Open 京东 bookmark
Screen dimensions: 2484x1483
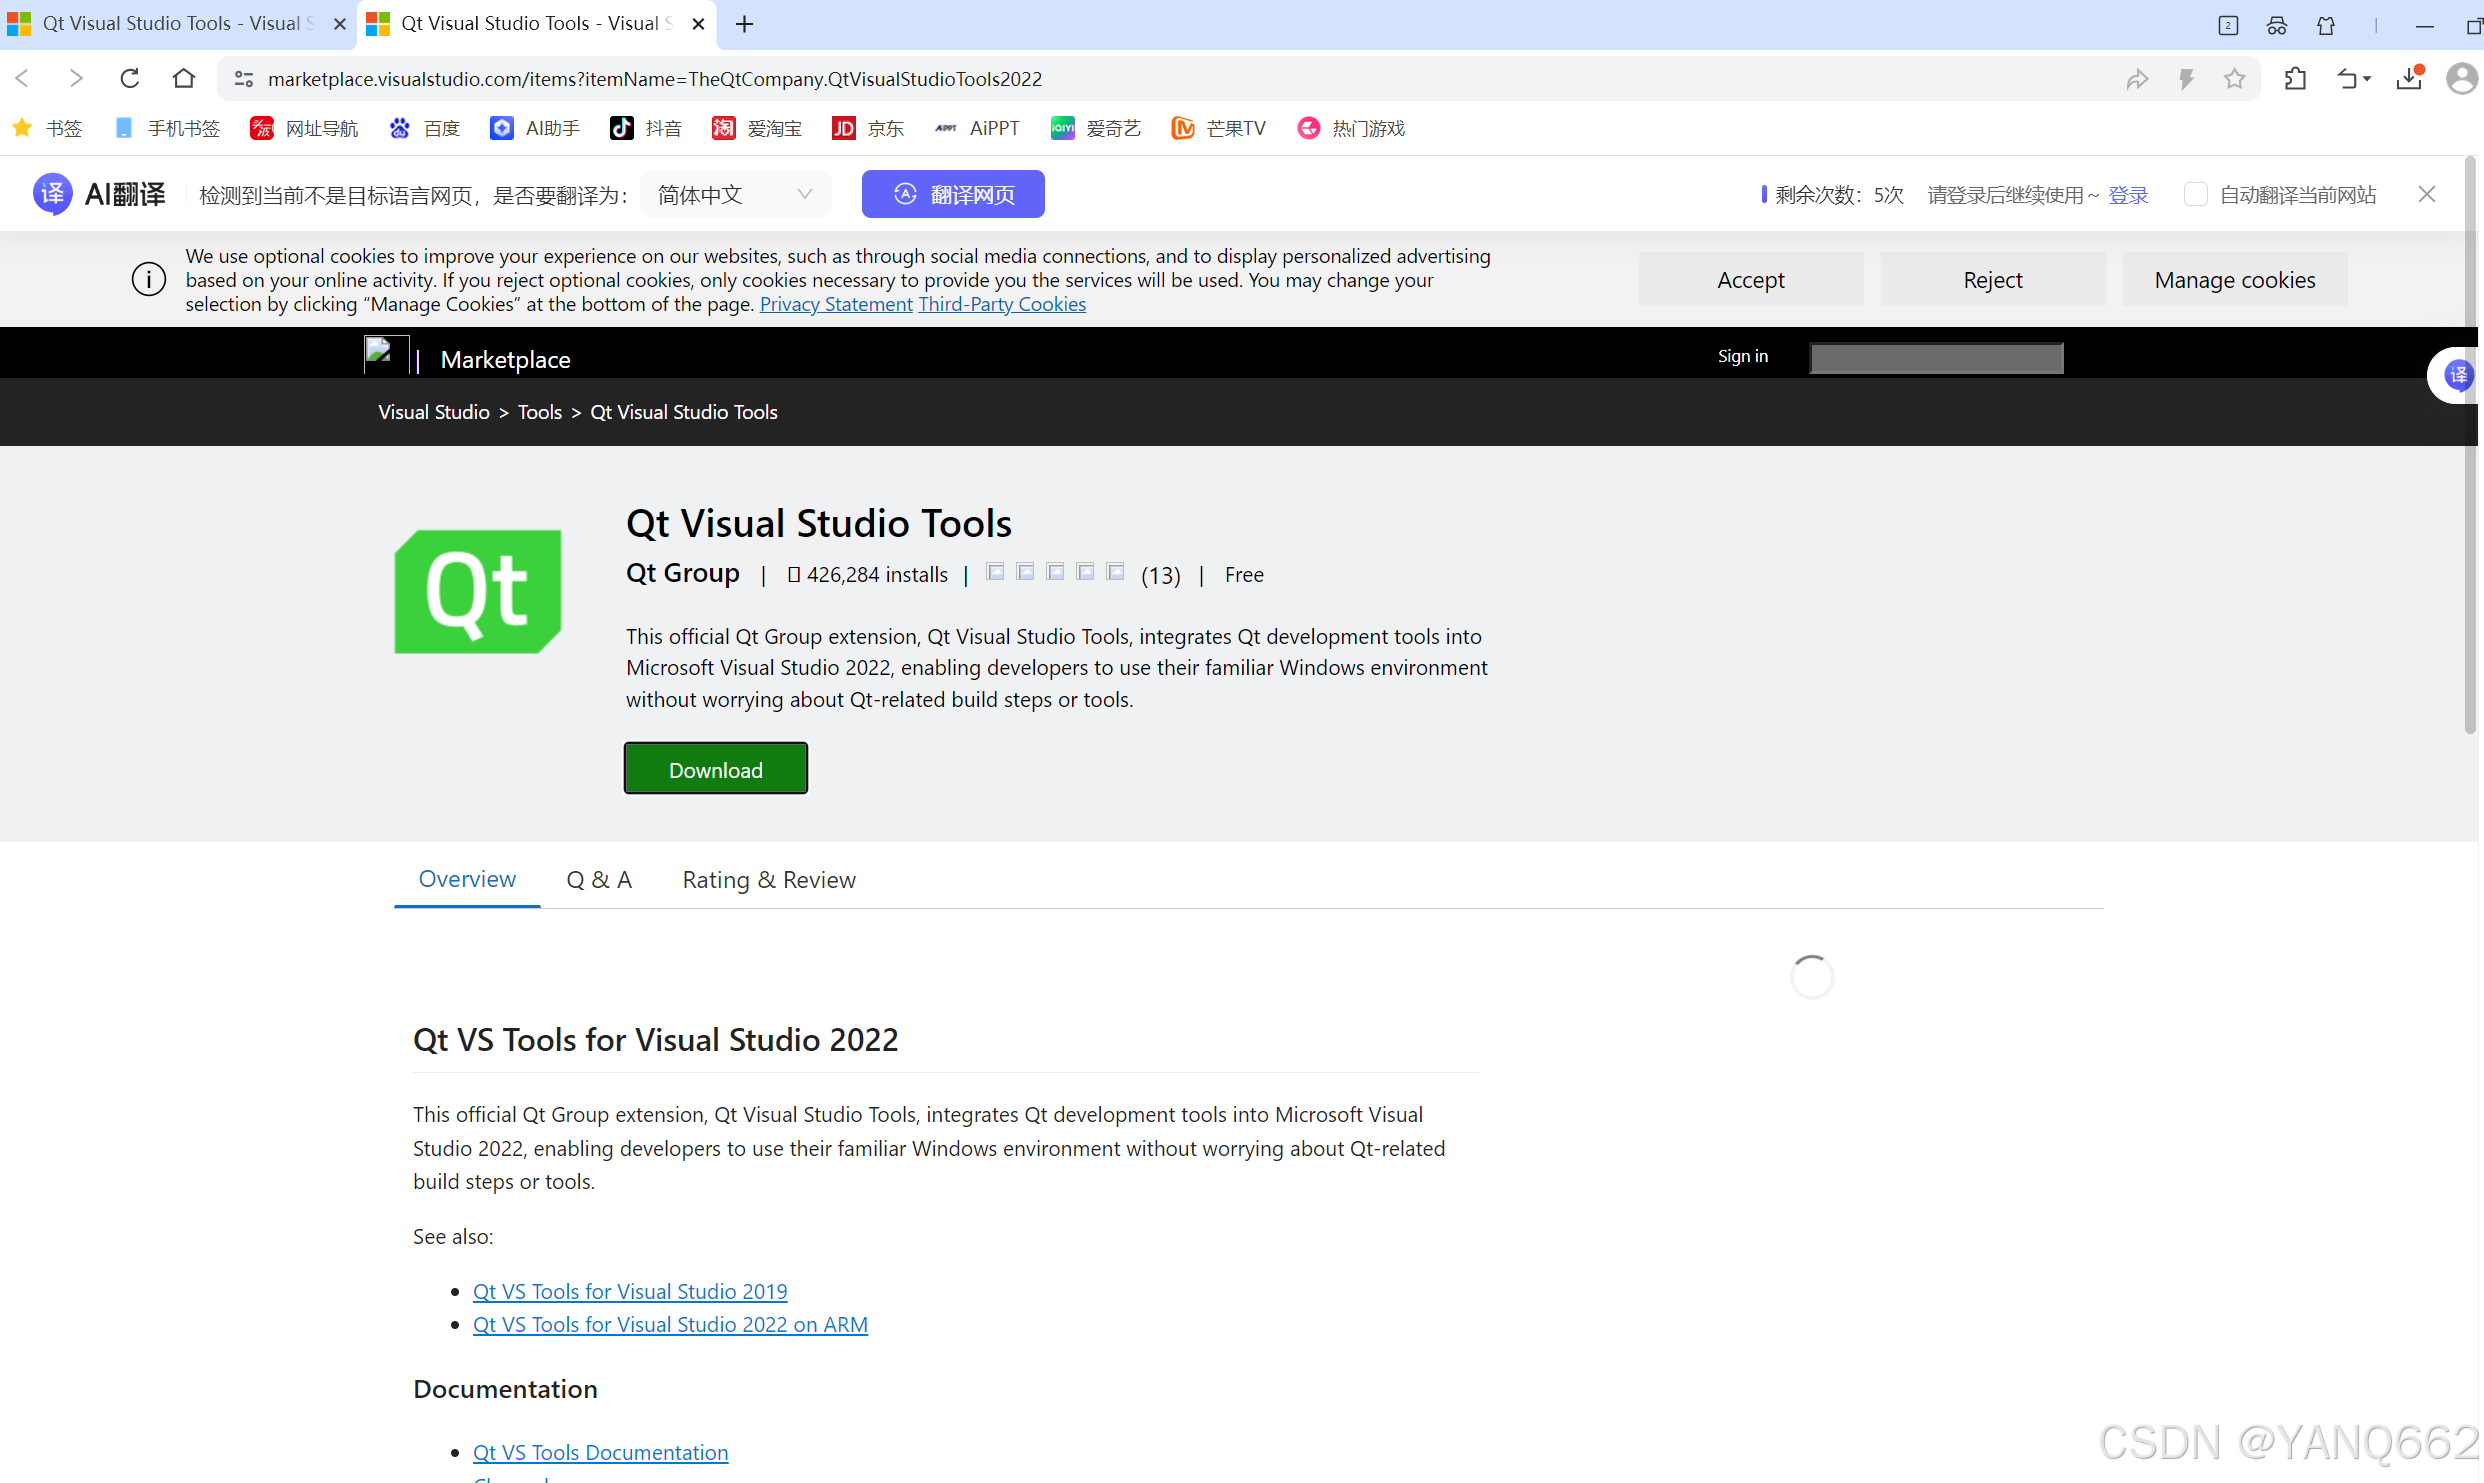pos(868,128)
